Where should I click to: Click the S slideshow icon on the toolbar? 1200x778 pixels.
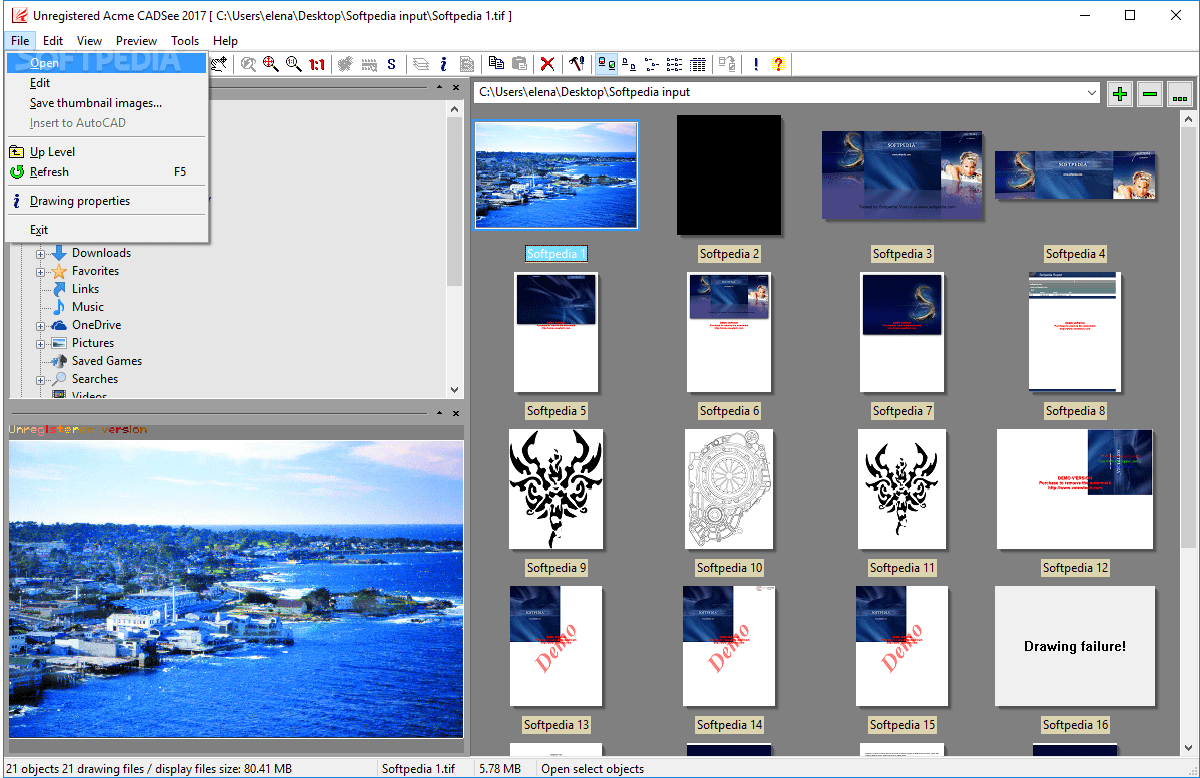click(389, 64)
